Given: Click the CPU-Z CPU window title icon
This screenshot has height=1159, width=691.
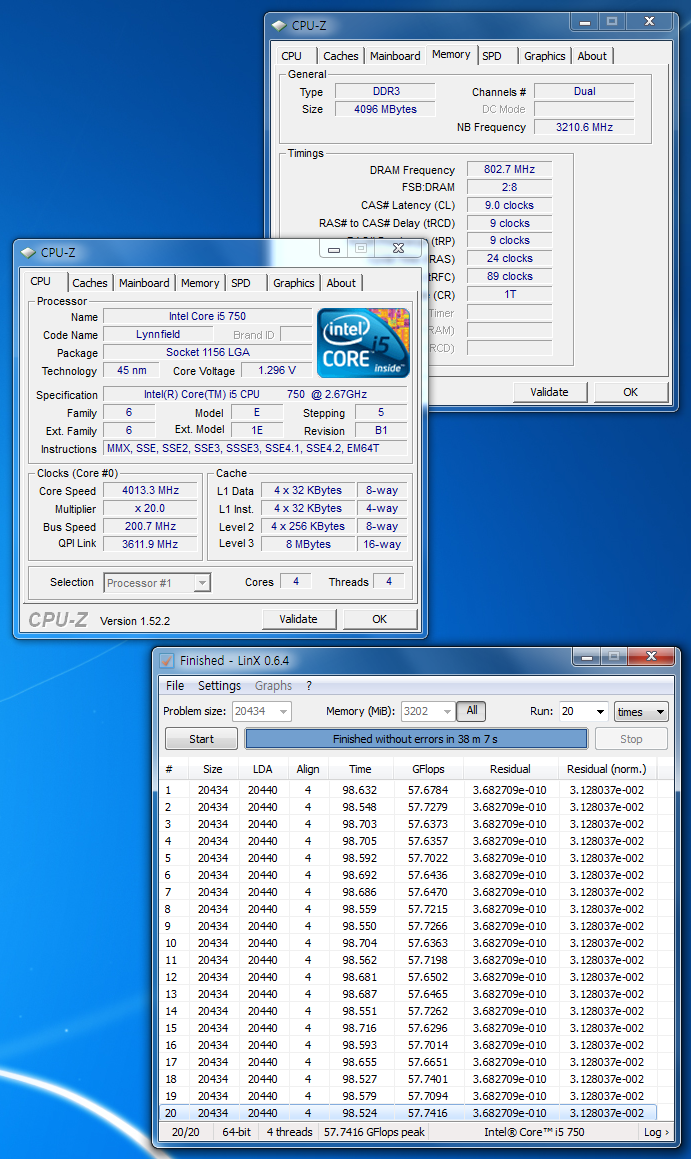Looking at the screenshot, I should click(x=28, y=253).
